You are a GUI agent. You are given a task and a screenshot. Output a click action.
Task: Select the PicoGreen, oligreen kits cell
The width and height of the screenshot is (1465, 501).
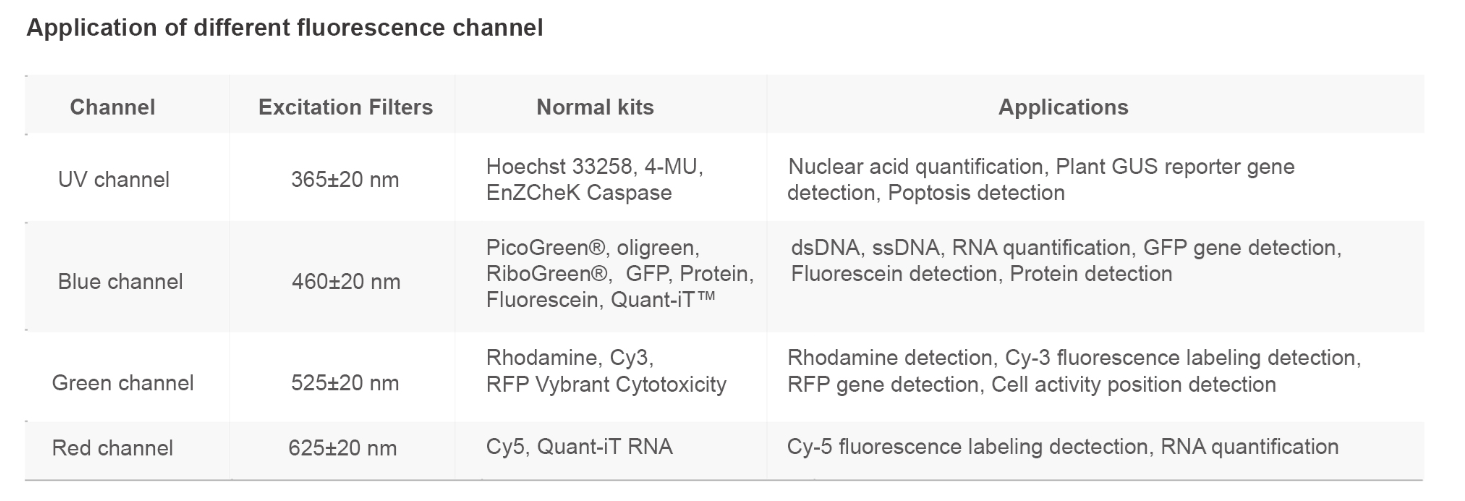point(620,273)
